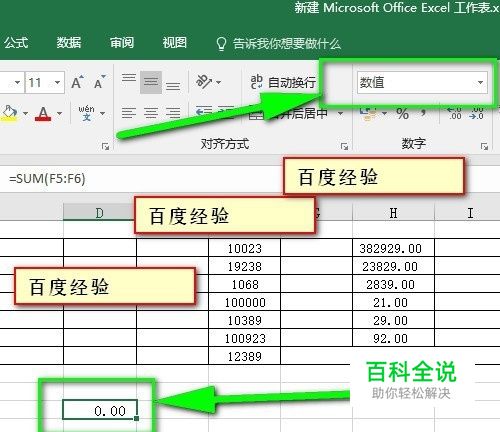The width and height of the screenshot is (500, 432).
Task: Align text to the left
Action: tap(129, 113)
